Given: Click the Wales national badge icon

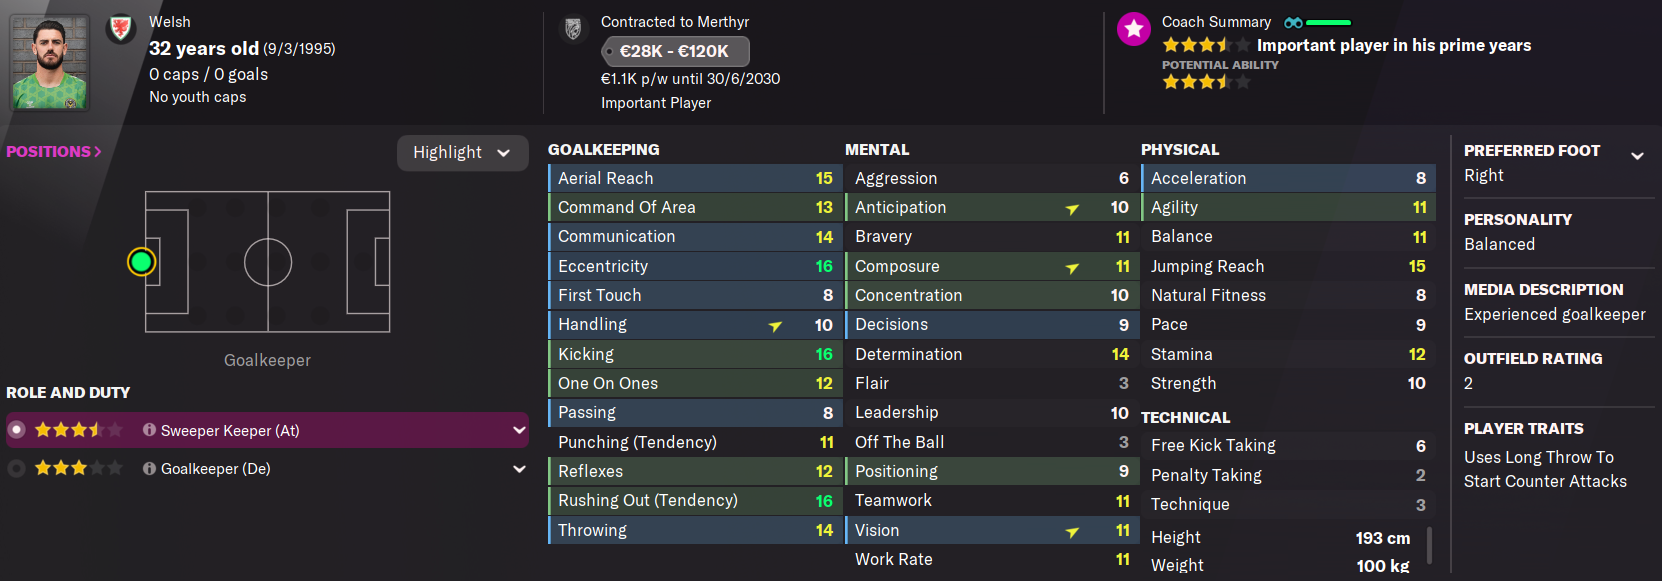Looking at the screenshot, I should [121, 28].
